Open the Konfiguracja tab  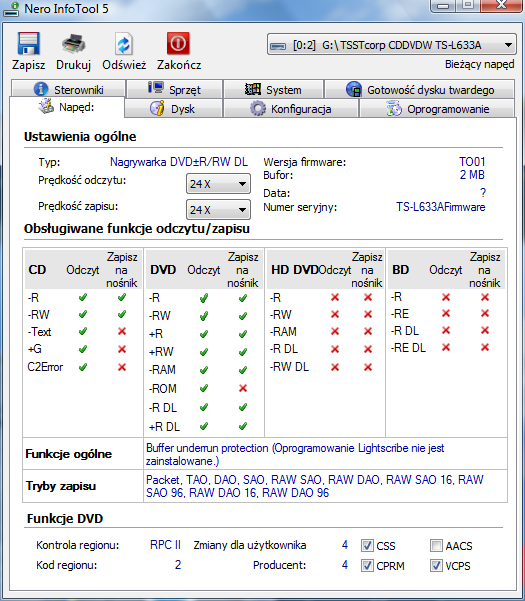(x=291, y=108)
